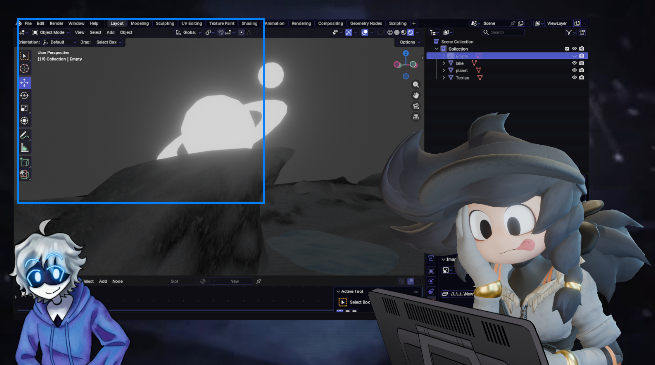
Task: Open the Outliner display mode dropdown
Action: pos(434,32)
